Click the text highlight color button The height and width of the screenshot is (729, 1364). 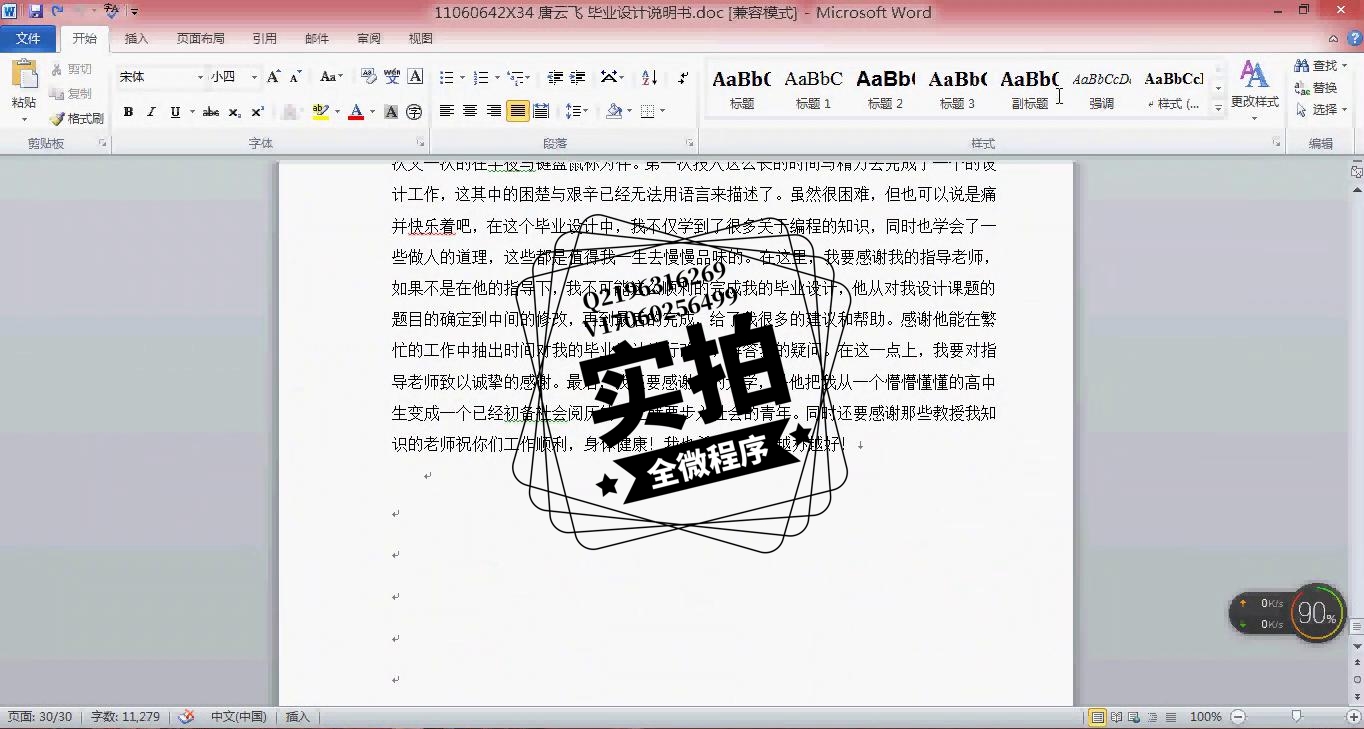click(x=320, y=112)
